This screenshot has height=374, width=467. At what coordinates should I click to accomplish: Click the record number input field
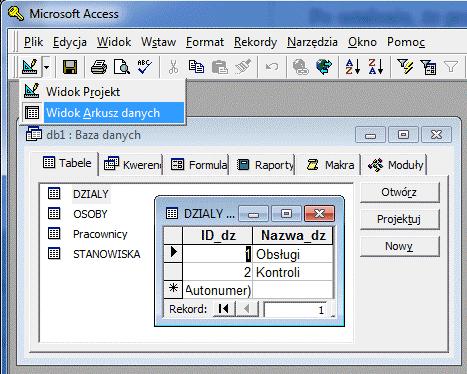295,310
